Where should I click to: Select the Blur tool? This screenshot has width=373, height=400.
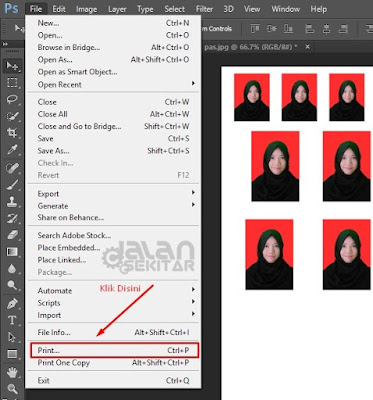(x=12, y=269)
